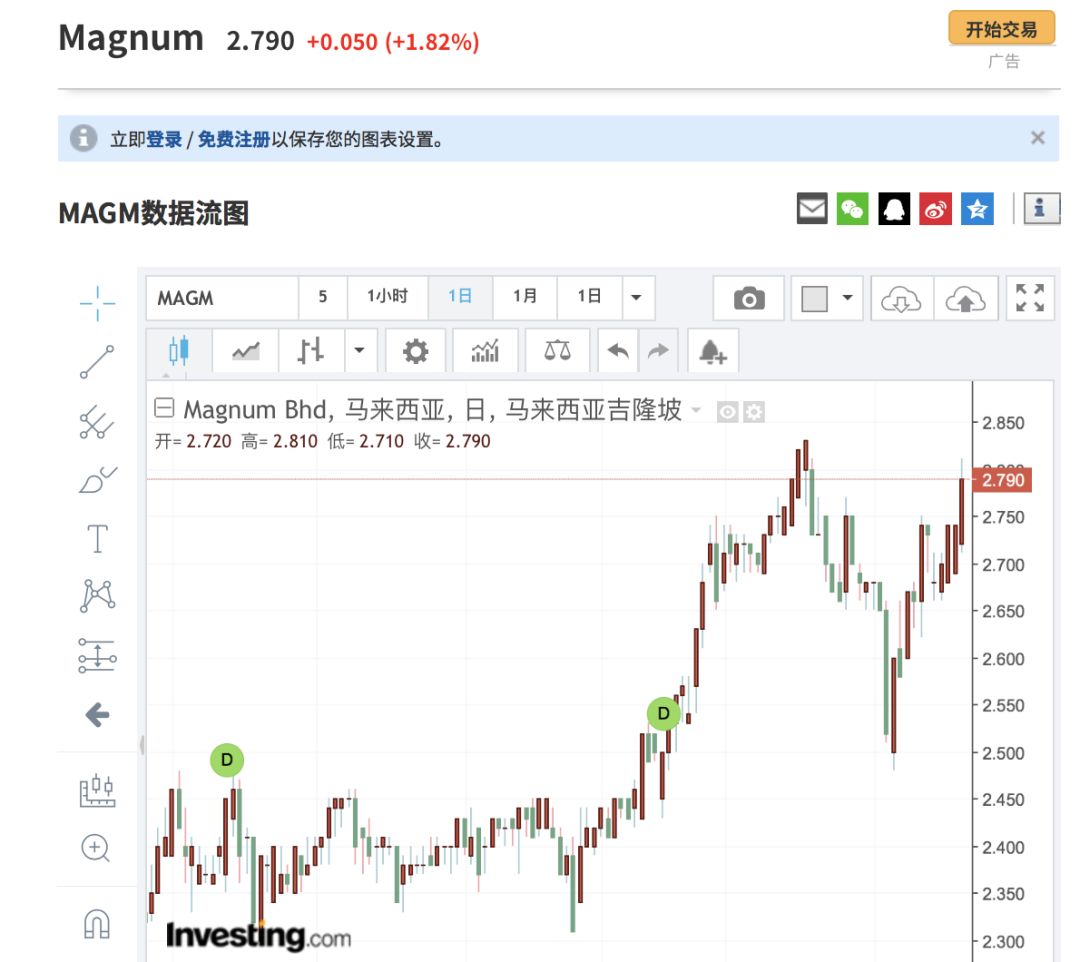The height and width of the screenshot is (962, 1080).
Task: Activate the zoom in tool
Action: click(x=96, y=848)
